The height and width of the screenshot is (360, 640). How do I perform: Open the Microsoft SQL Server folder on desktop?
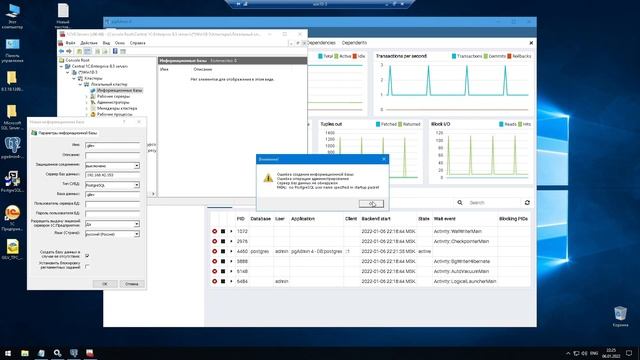11,117
